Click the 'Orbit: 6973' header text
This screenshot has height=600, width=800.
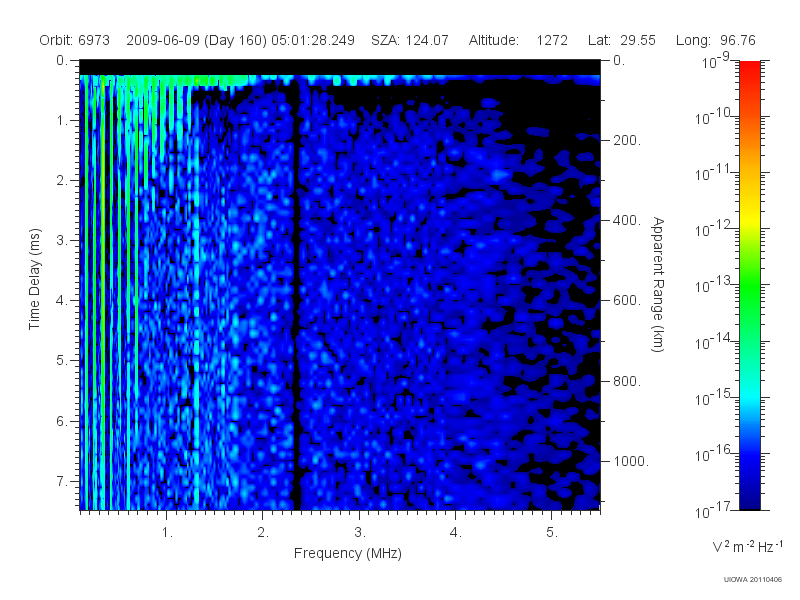click(74, 40)
